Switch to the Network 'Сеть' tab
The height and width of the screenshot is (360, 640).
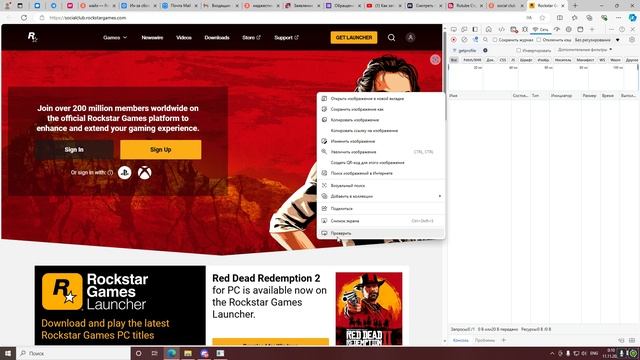540,29
